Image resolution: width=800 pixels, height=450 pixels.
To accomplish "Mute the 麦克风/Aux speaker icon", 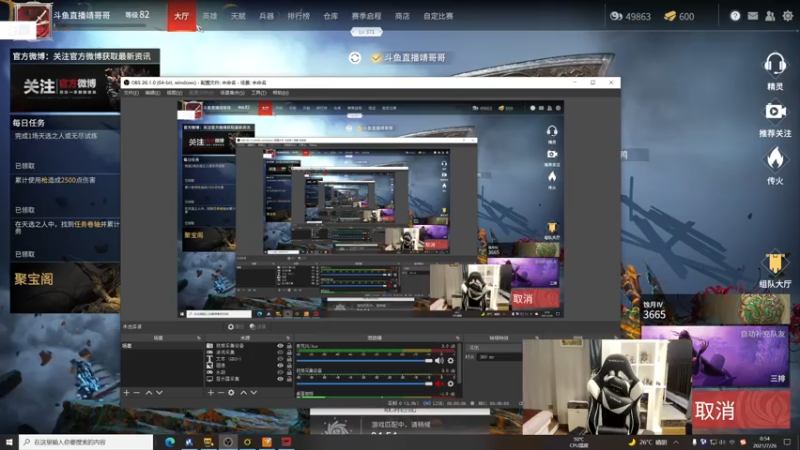I will tap(439, 361).
